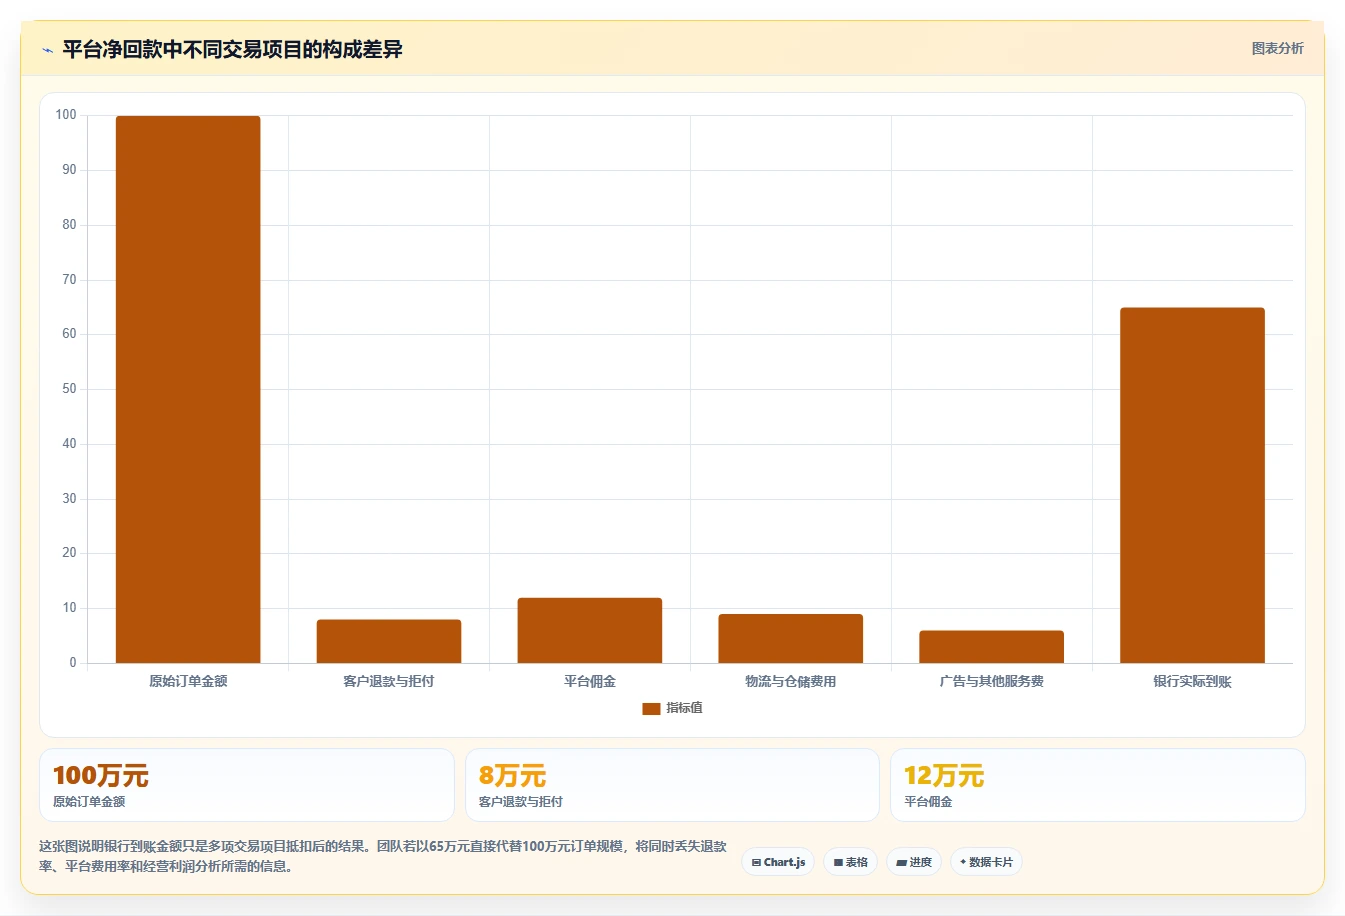
Task: Click the 银行实际到账 x-axis label
Action: [1192, 681]
